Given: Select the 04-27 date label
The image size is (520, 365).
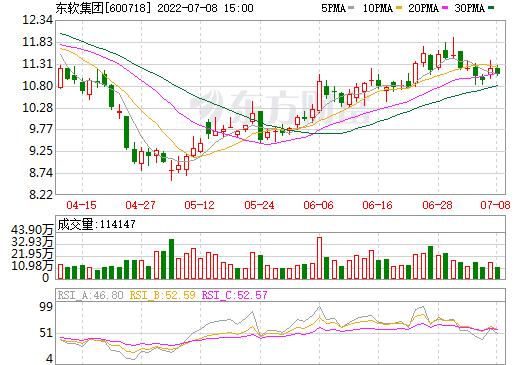Looking at the screenshot, I should pos(140,205).
